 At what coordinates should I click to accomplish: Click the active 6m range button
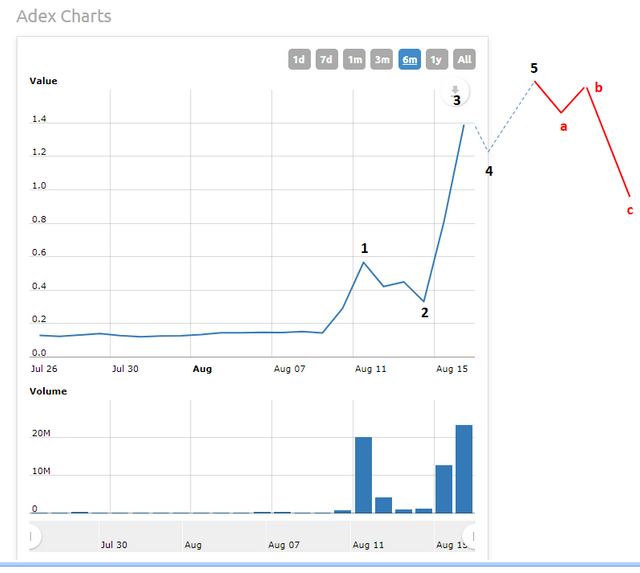(409, 59)
